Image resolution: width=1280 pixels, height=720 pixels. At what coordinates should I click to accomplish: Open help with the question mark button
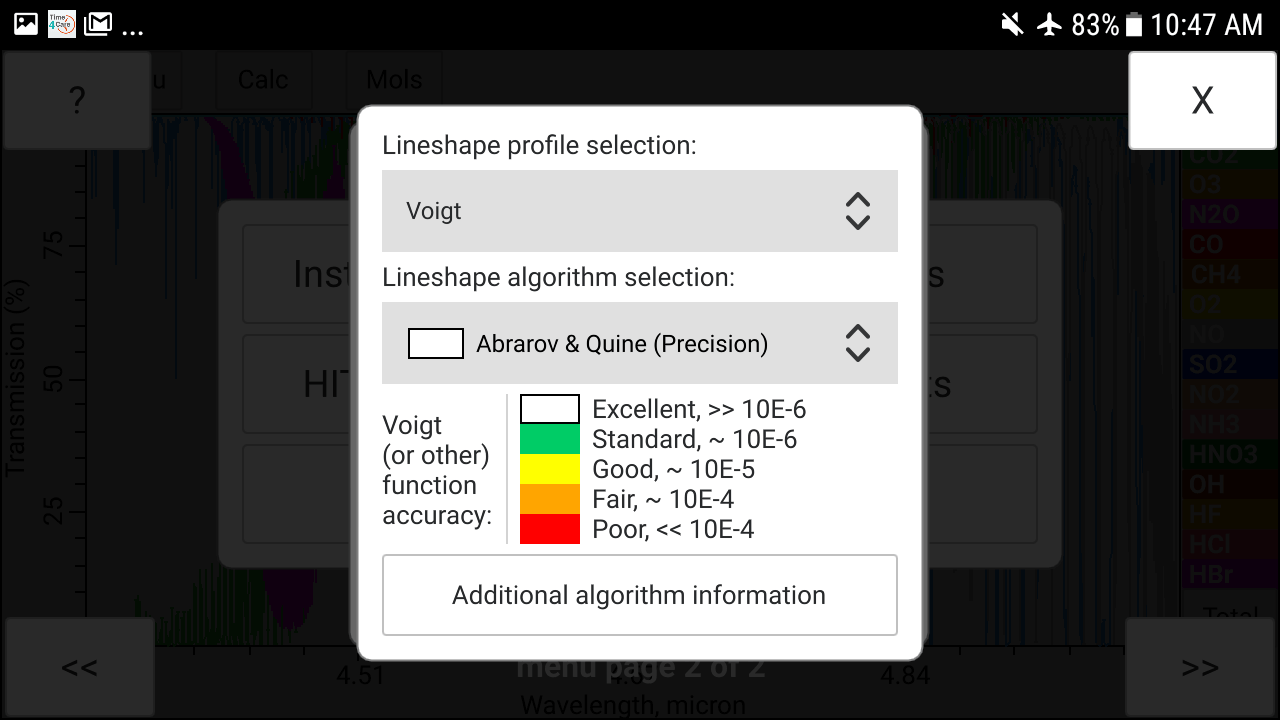tap(77, 100)
